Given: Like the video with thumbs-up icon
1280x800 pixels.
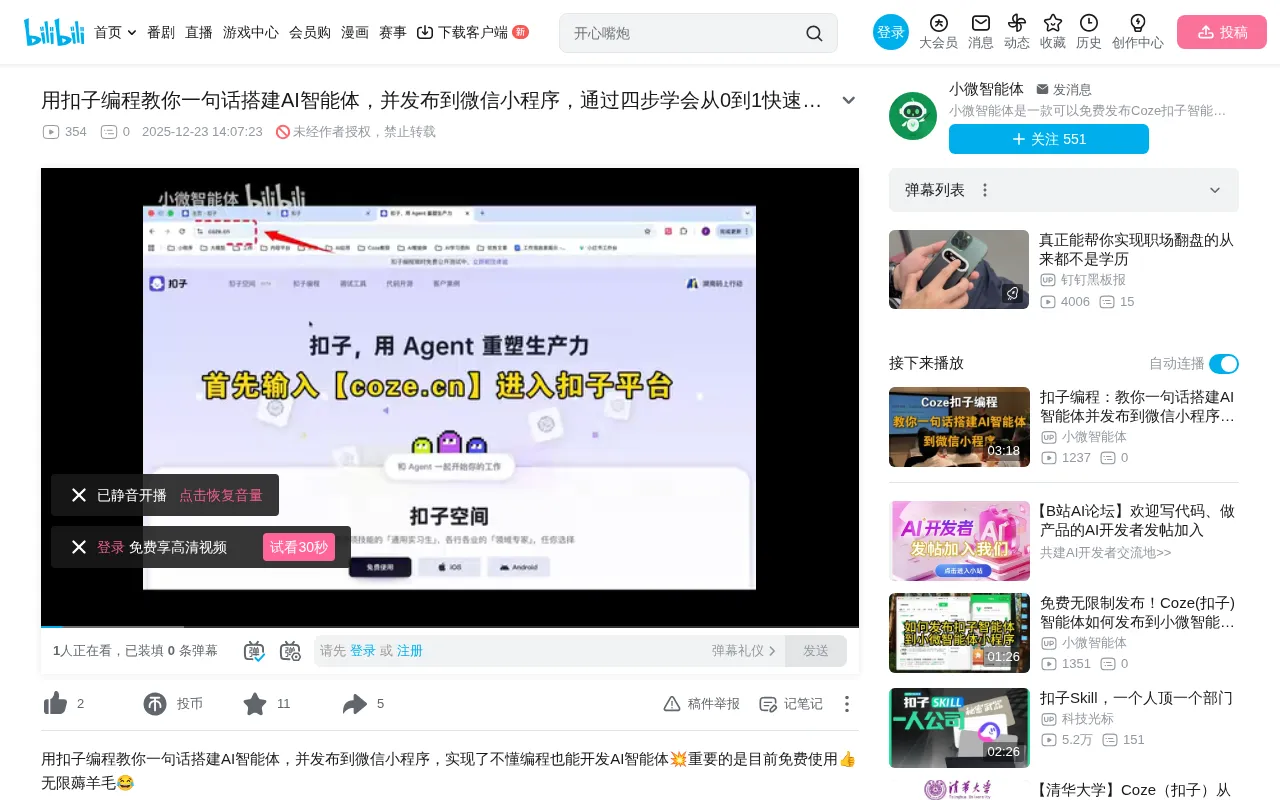Looking at the screenshot, I should click(55, 704).
